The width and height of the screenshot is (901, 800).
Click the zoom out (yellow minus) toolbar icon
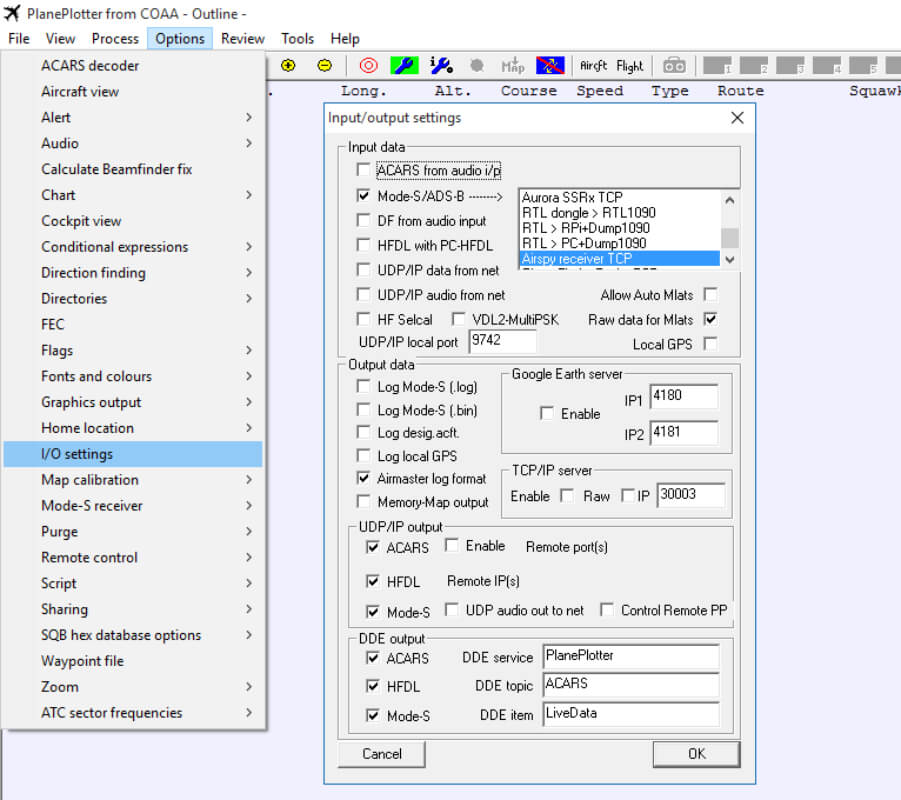click(325, 66)
